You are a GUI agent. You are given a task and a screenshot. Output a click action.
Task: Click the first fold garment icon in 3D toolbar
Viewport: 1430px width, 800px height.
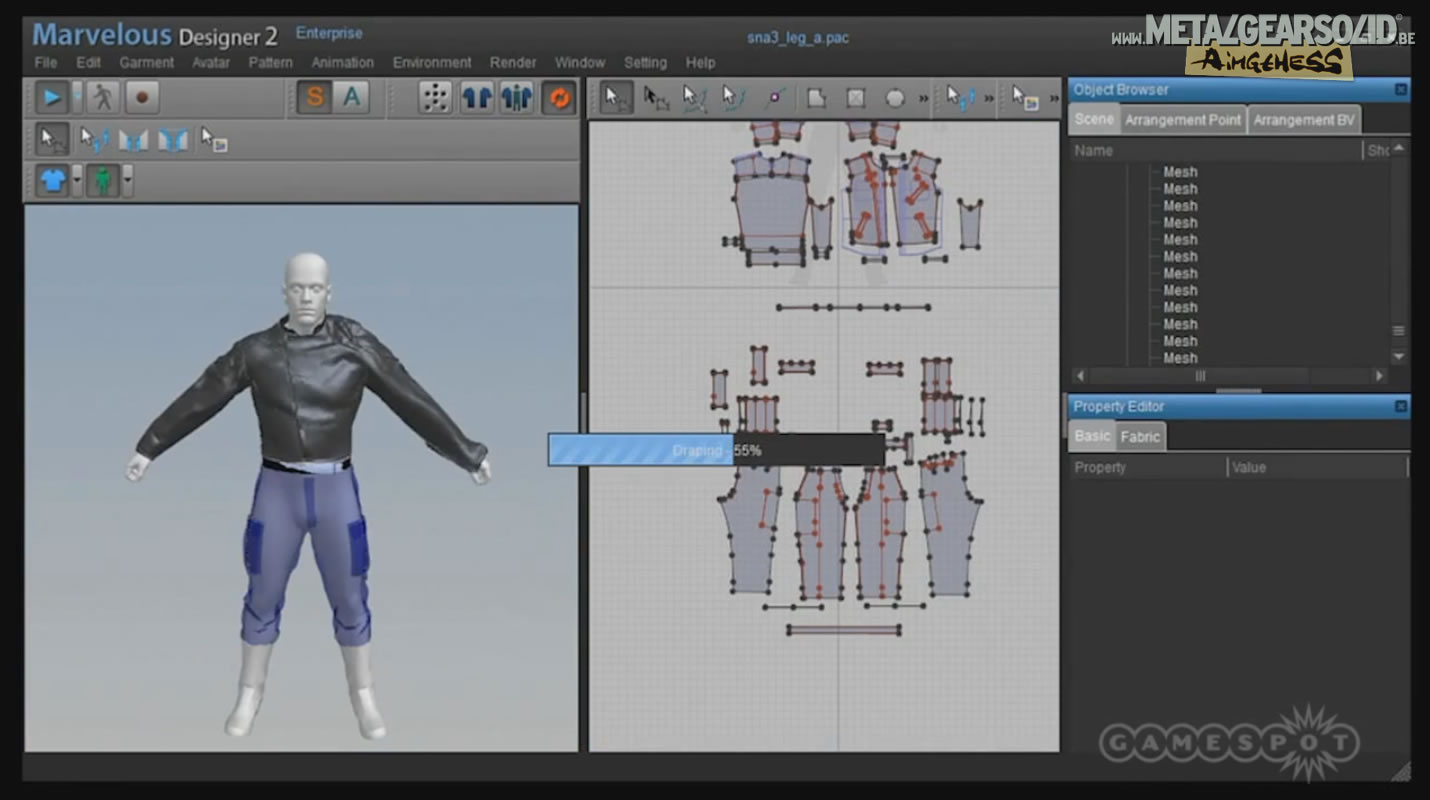(134, 139)
